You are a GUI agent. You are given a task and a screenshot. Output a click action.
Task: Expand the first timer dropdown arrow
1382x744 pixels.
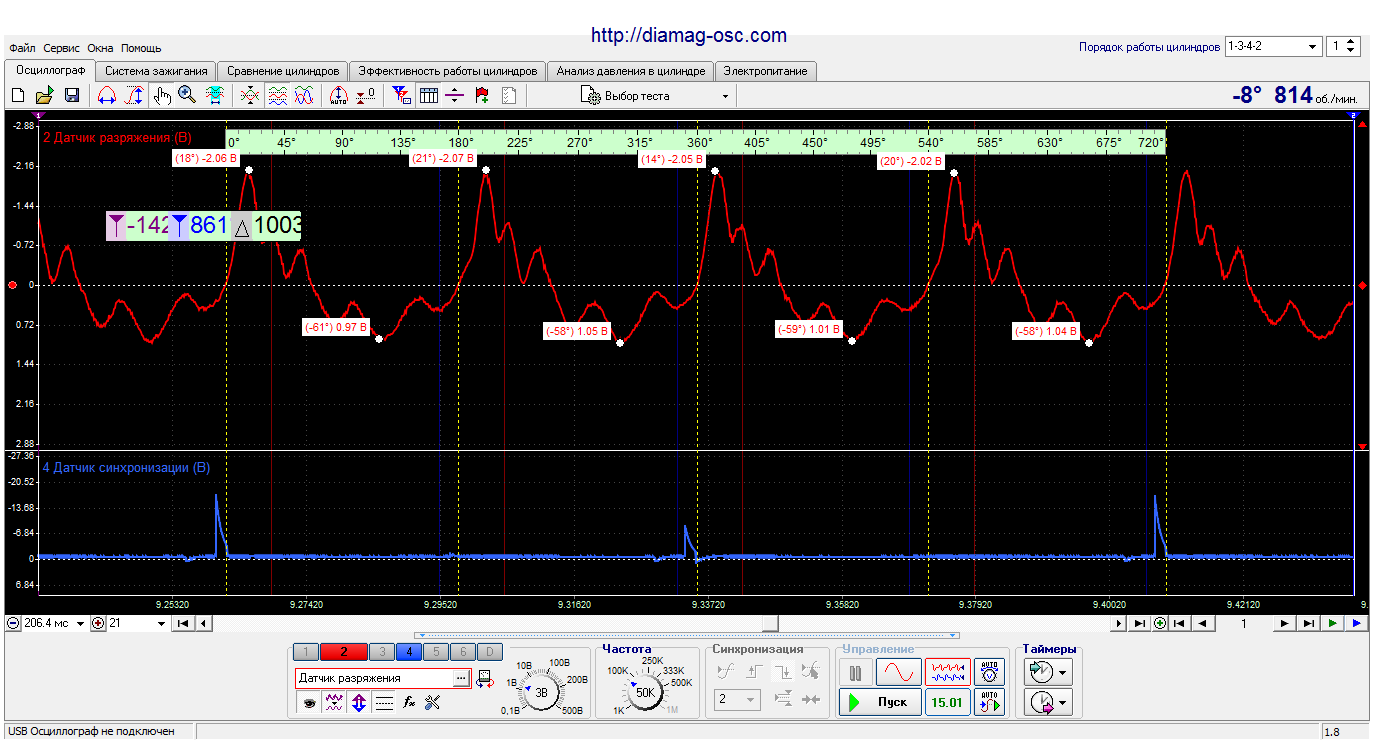pyautogui.click(x=1065, y=671)
